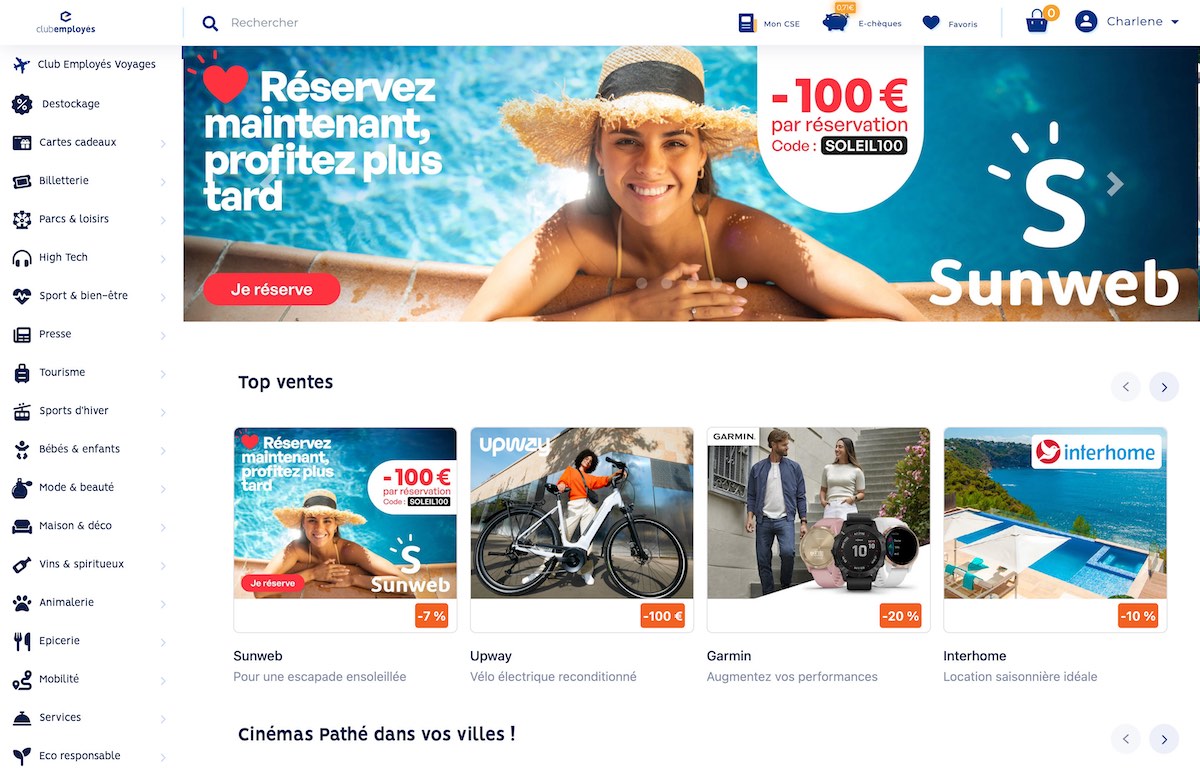
Task: Select the last banner carousel dot
Action: click(741, 283)
